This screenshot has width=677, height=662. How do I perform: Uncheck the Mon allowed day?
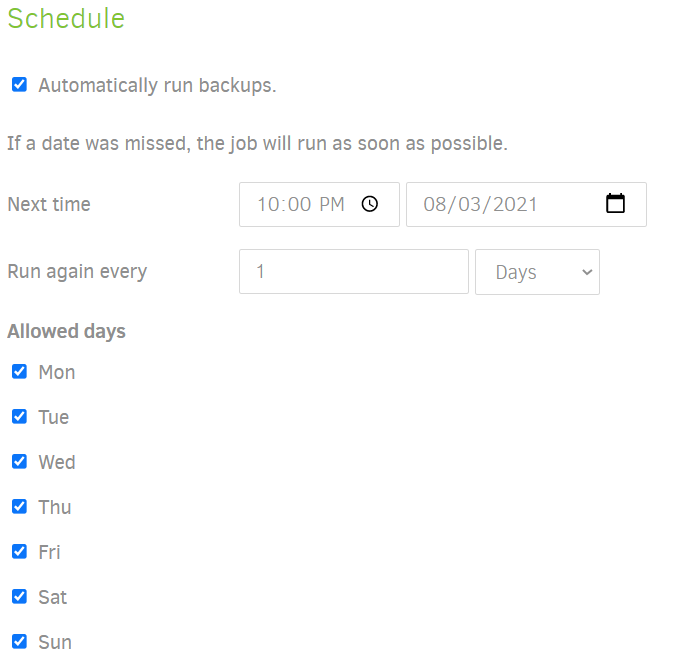(19, 371)
